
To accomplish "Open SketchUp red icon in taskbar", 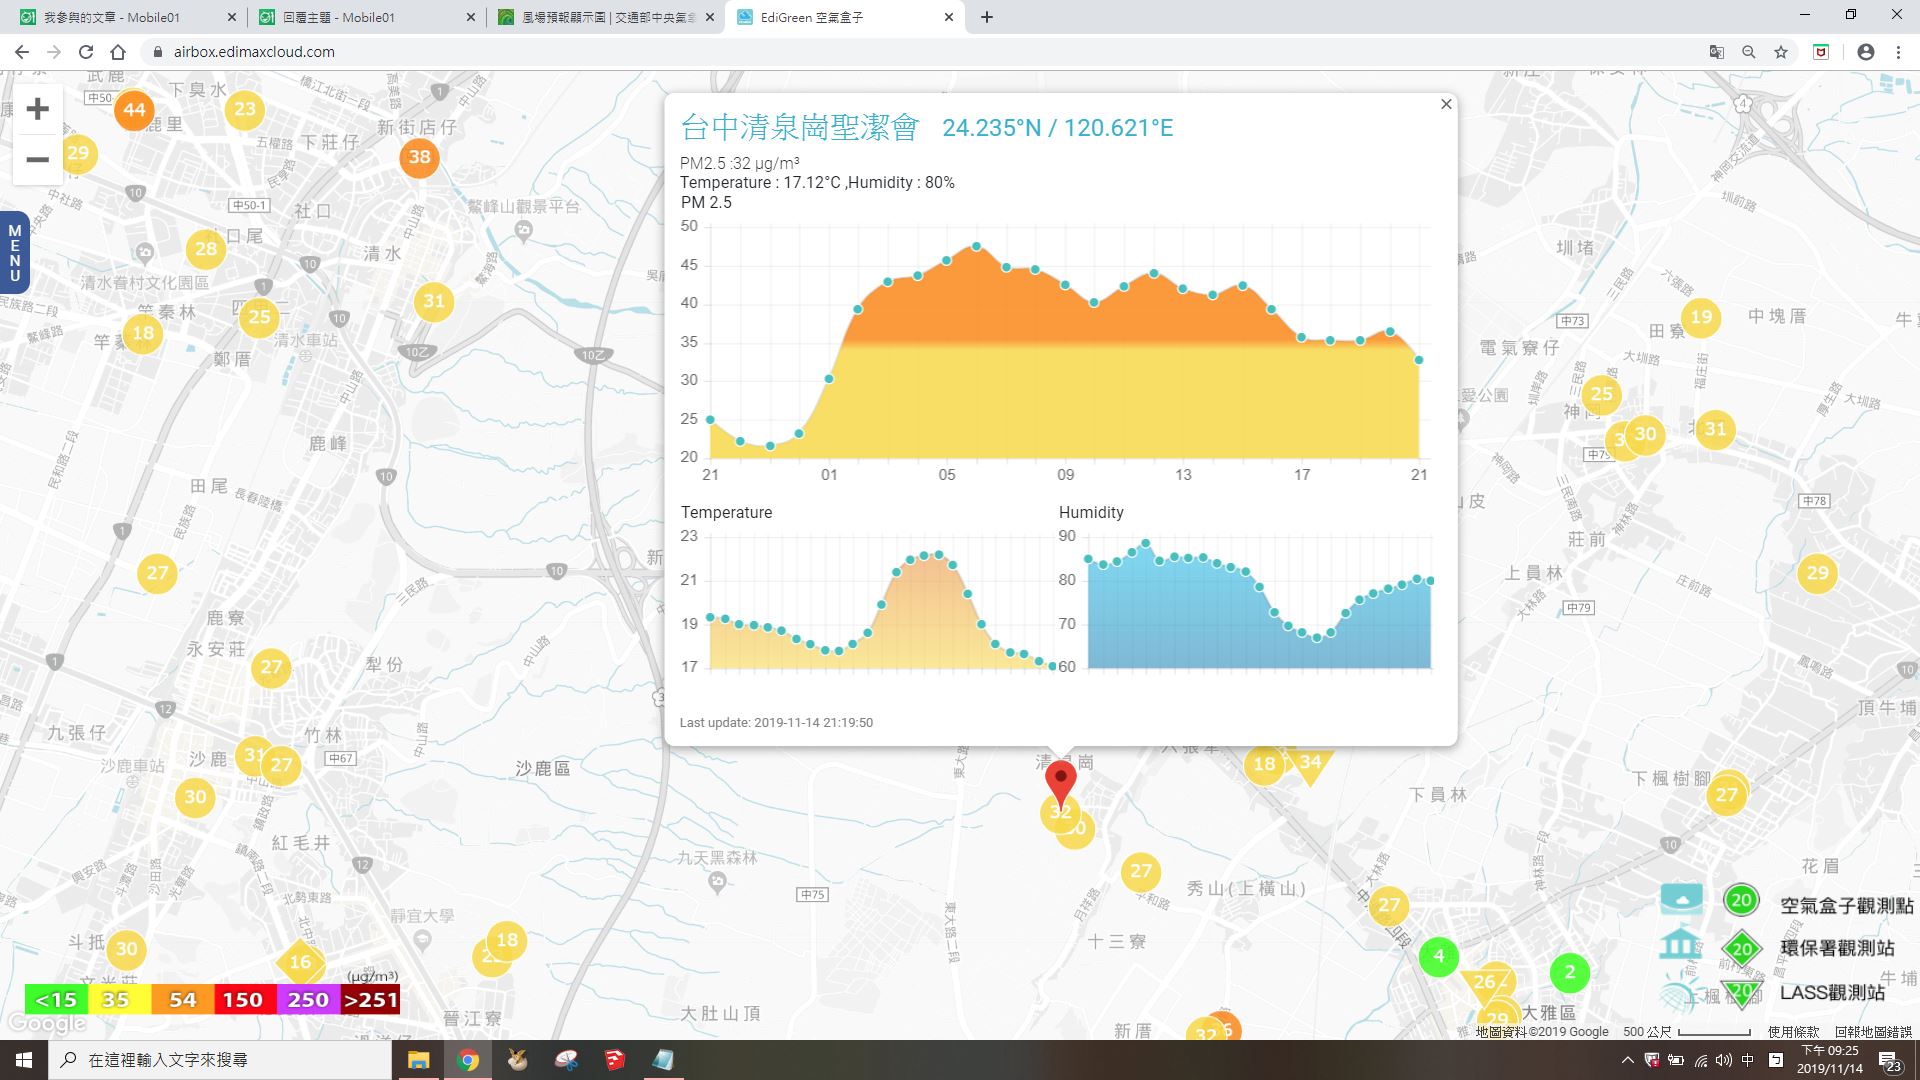I will pyautogui.click(x=614, y=1060).
